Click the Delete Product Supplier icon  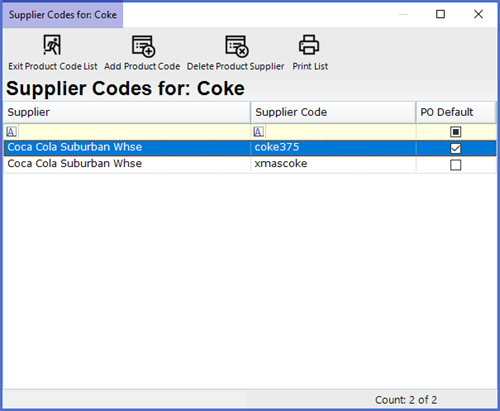tap(237, 46)
